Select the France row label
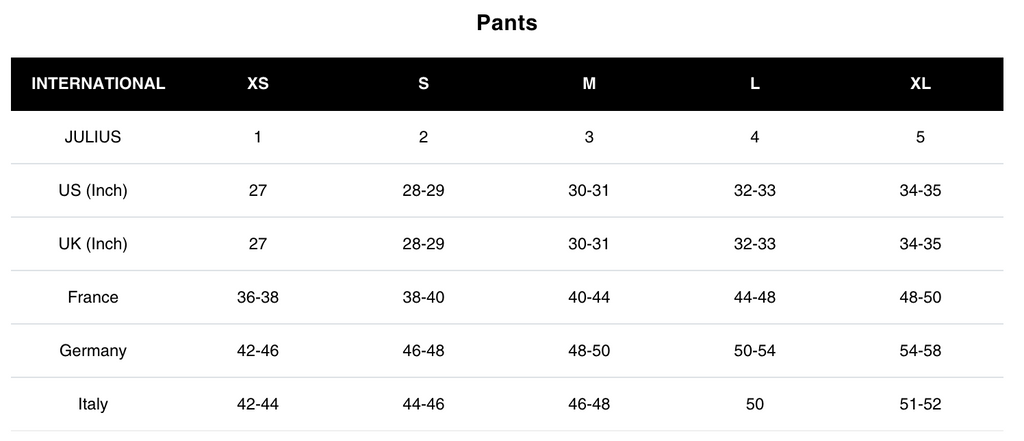1024x441 pixels. 93,297
